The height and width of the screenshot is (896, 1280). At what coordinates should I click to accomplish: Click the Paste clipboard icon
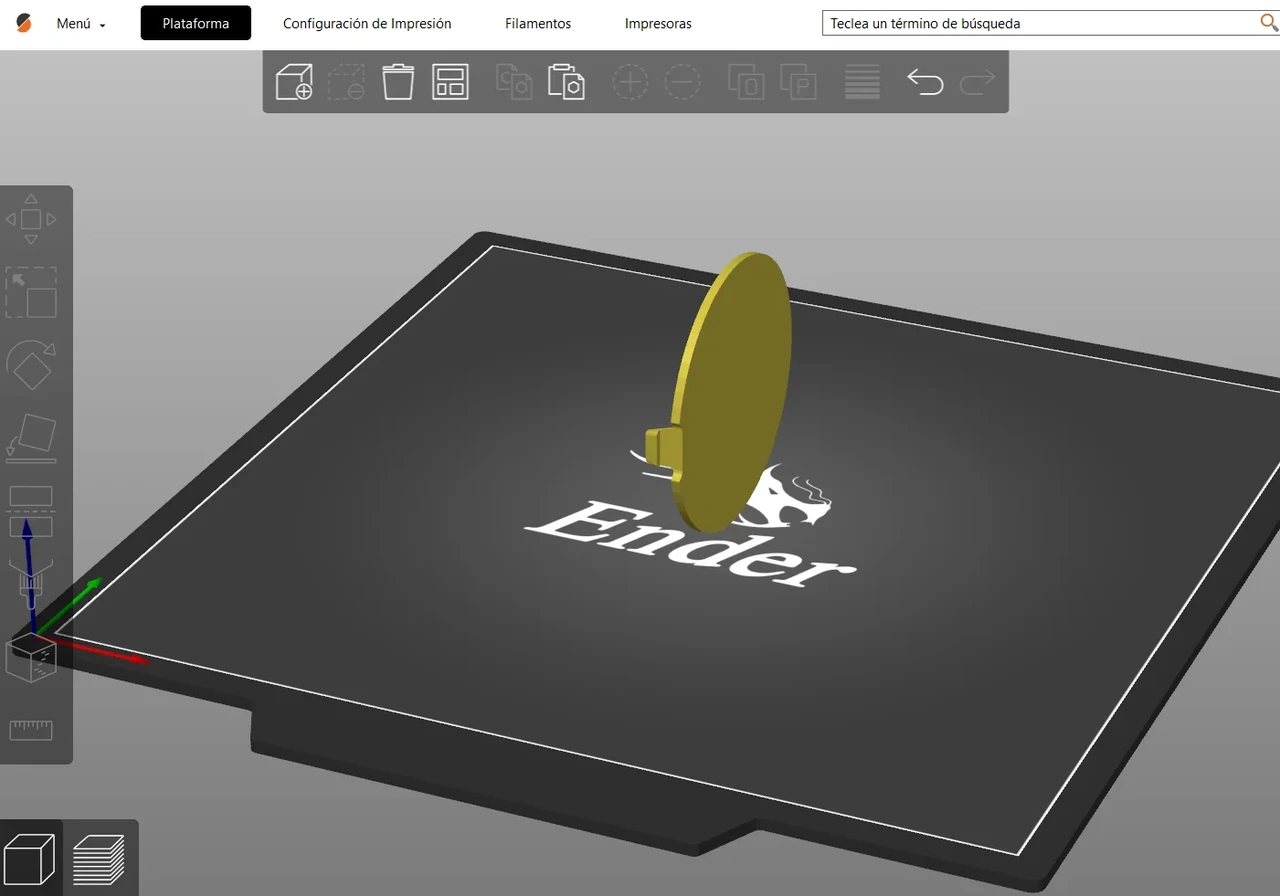click(x=566, y=81)
